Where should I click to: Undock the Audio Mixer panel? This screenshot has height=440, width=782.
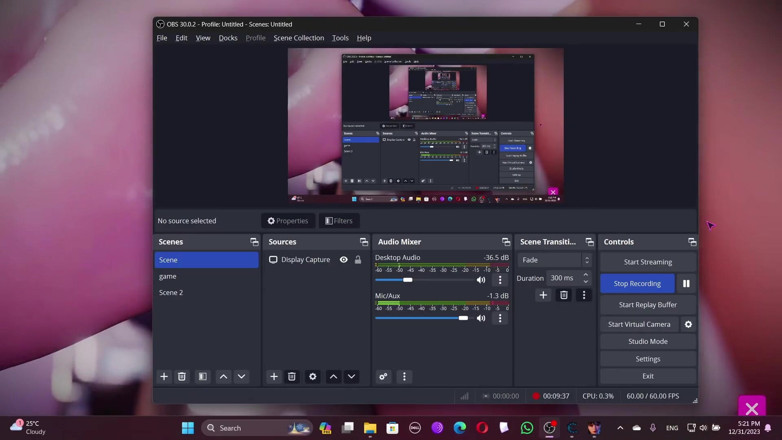point(506,242)
